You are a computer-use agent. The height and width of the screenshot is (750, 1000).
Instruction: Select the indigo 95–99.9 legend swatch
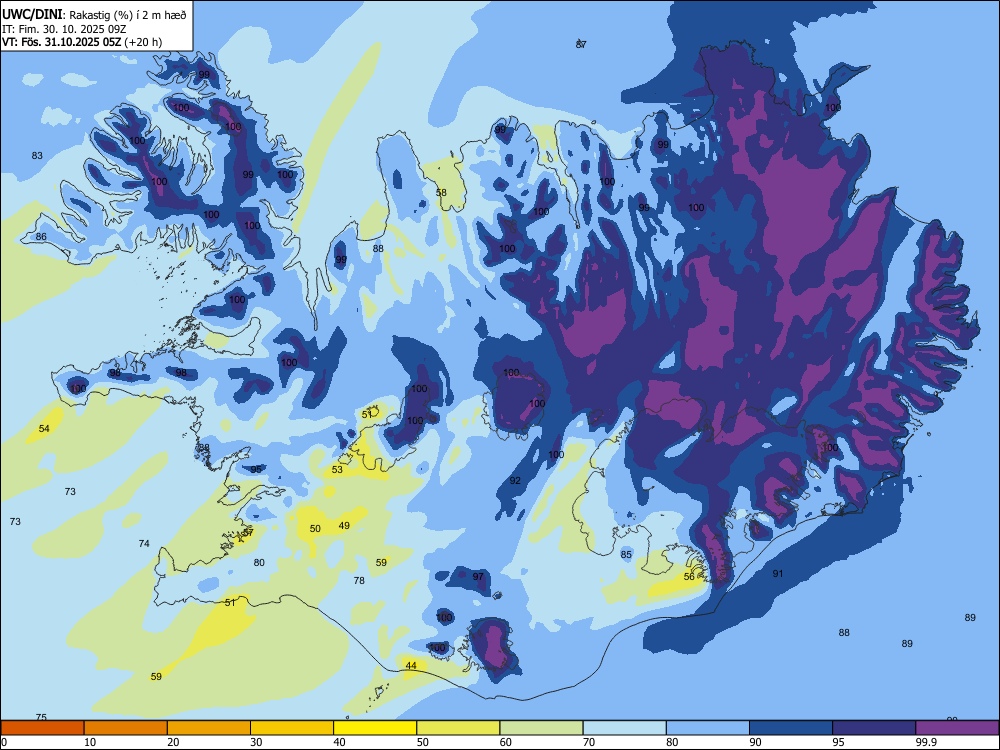click(x=874, y=728)
